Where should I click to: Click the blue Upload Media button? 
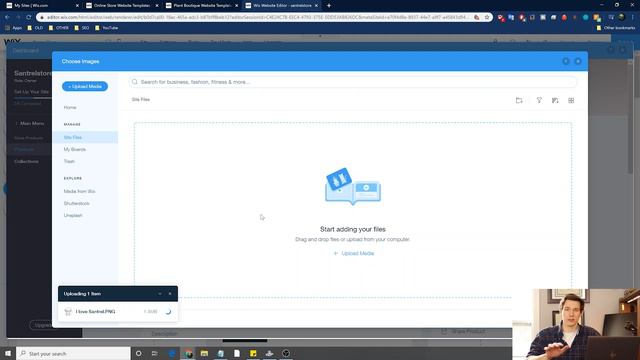click(x=85, y=86)
